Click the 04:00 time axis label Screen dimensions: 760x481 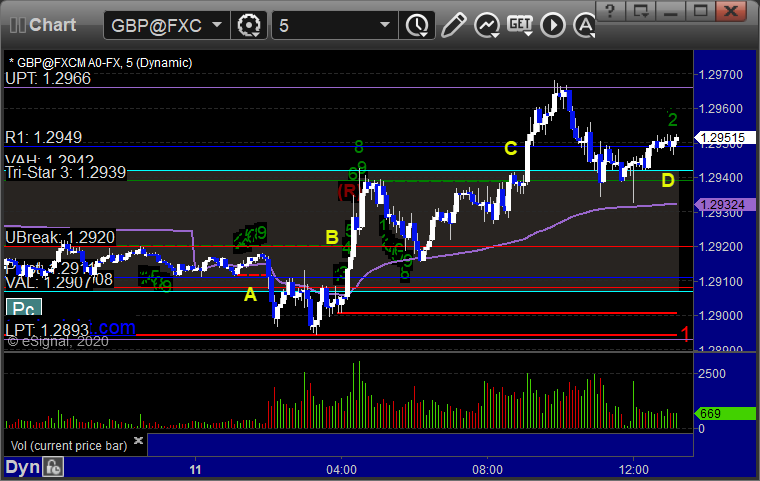pyautogui.click(x=341, y=470)
